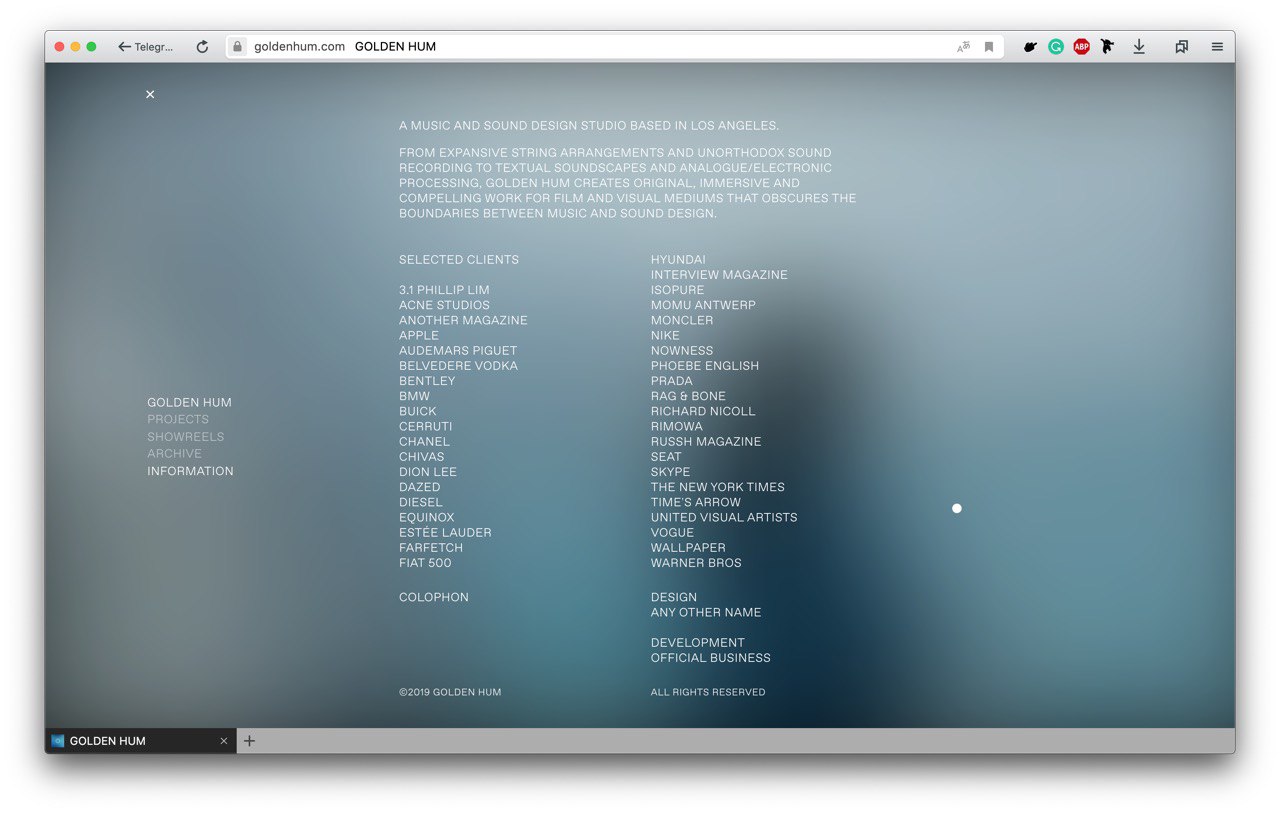Click the COLOPHON heading
The width and height of the screenshot is (1280, 813).
[x=434, y=598]
